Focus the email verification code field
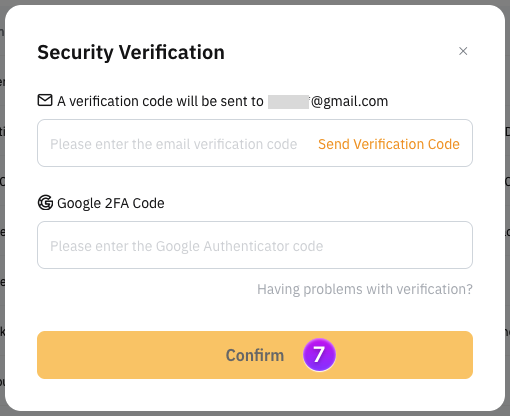510x416 pixels. pyautogui.click(x=255, y=143)
